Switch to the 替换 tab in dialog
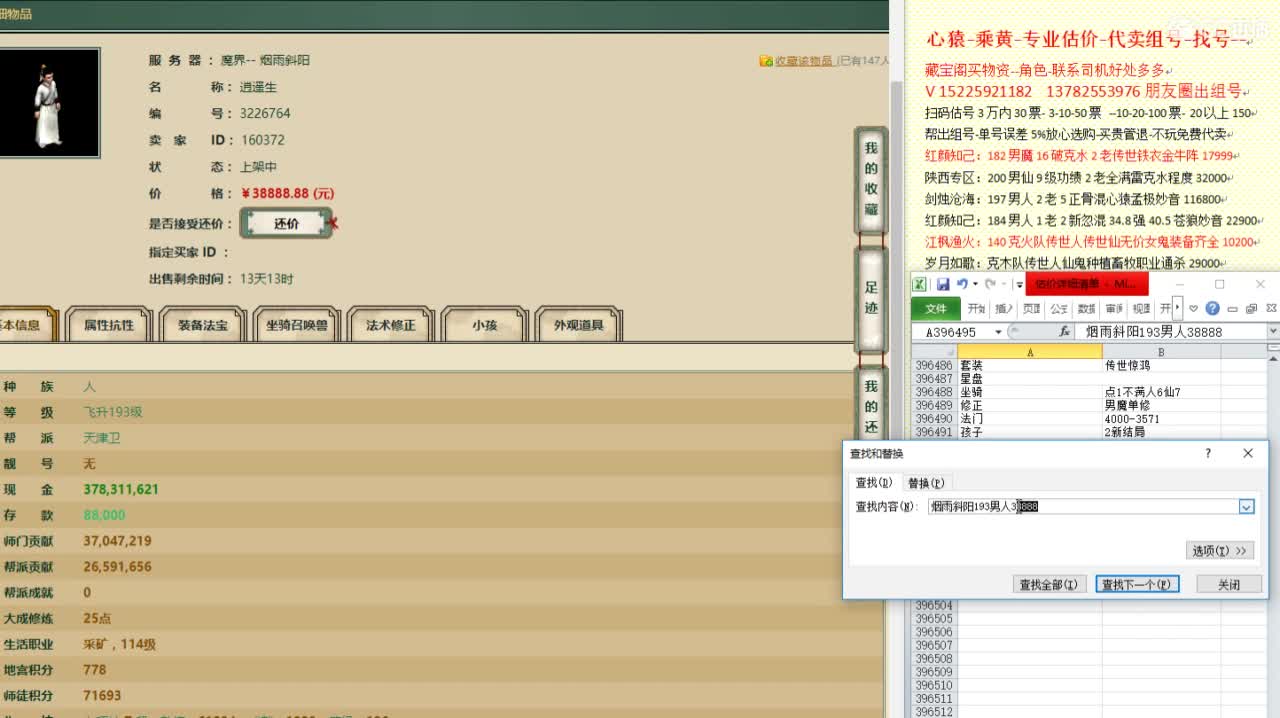 (926, 483)
